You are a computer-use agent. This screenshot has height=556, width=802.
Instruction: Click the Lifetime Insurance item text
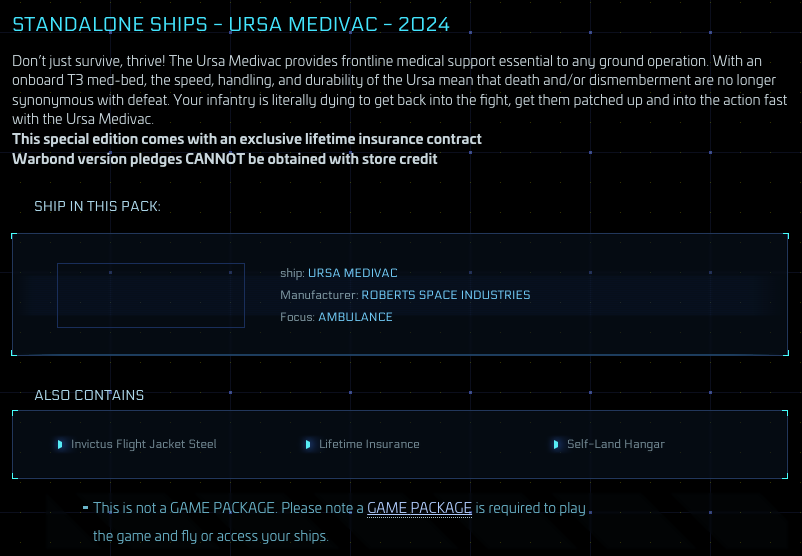tap(369, 444)
